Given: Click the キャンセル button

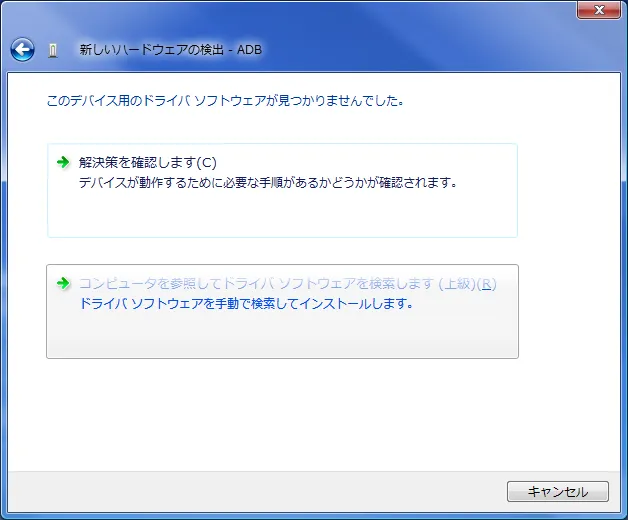Looking at the screenshot, I should [558, 492].
